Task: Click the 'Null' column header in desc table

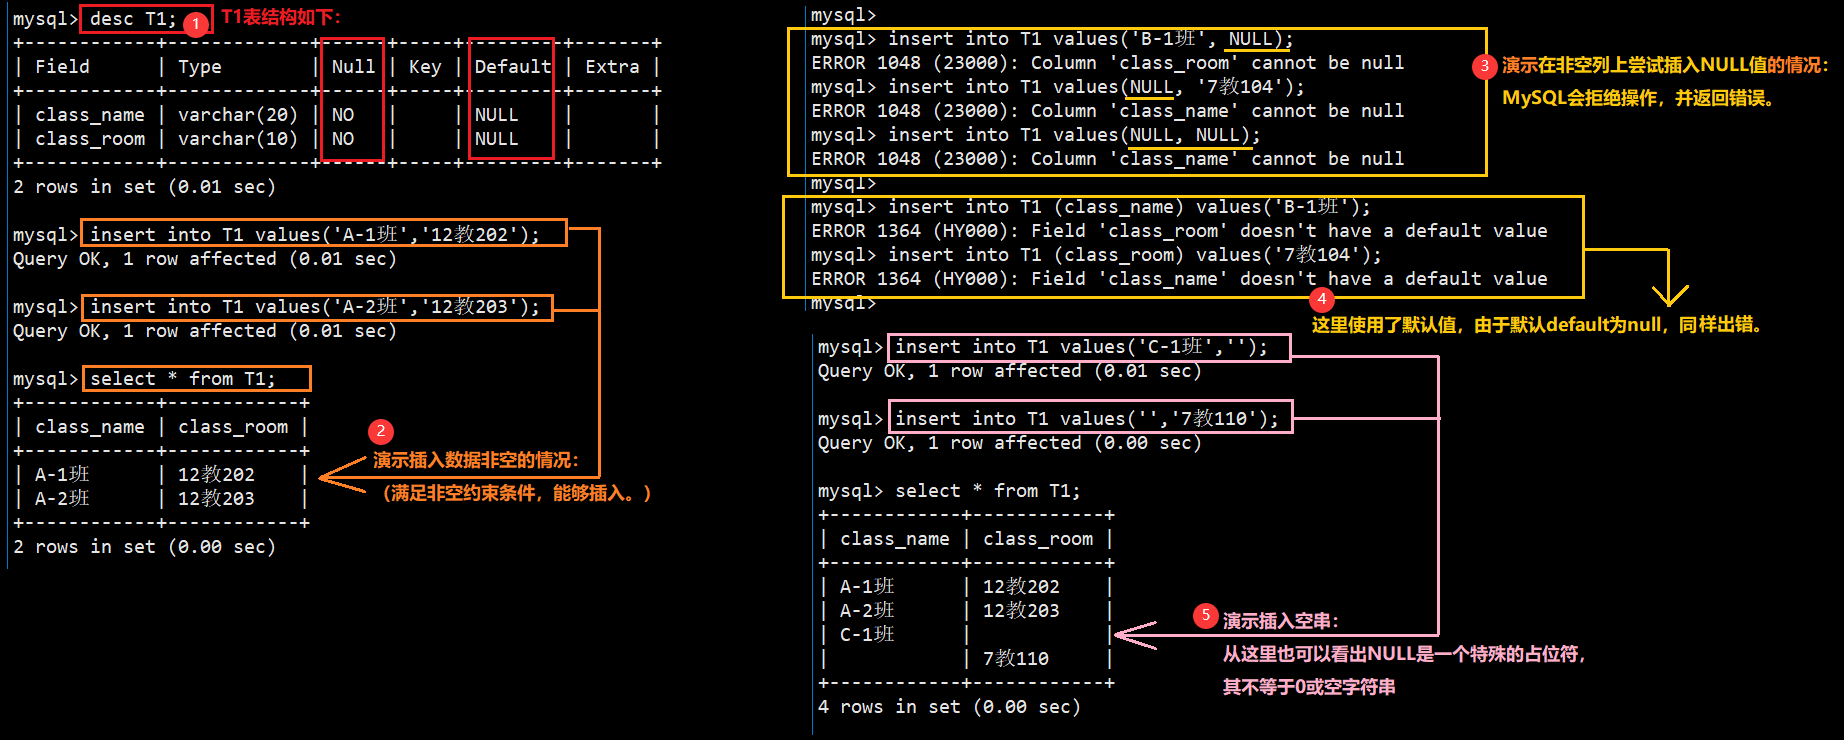Action: [x=353, y=67]
